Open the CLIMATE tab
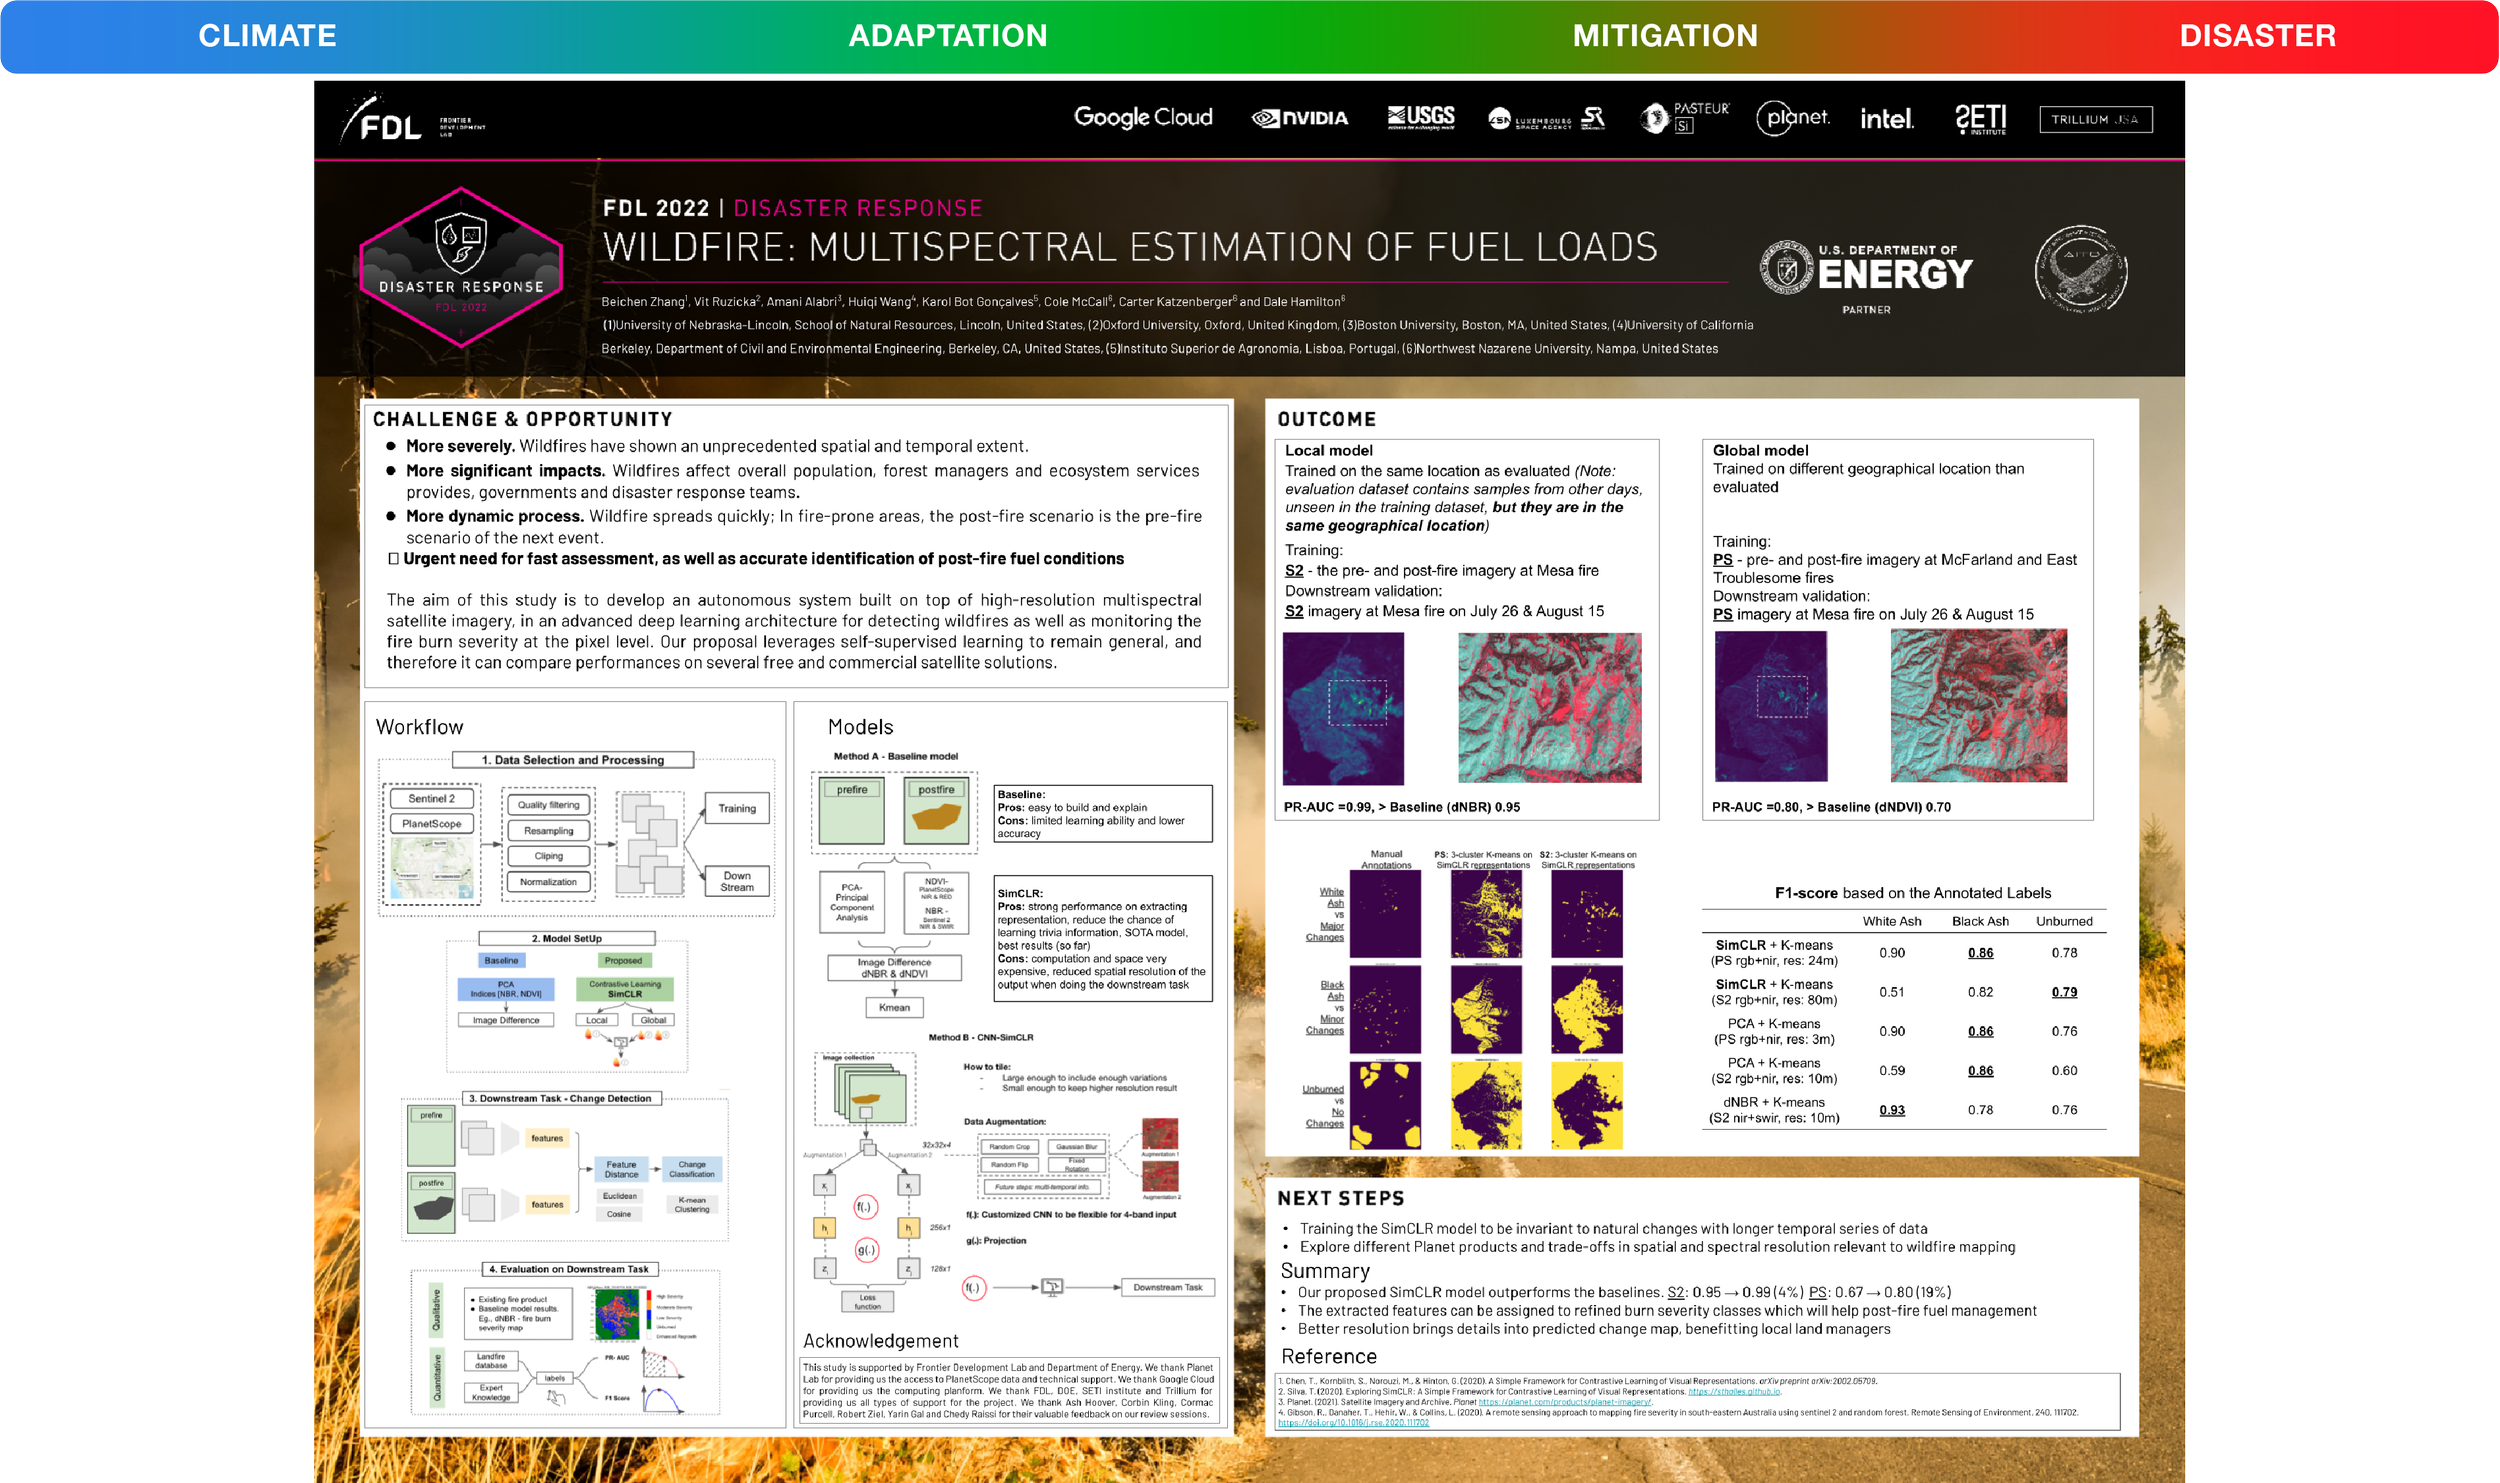The height and width of the screenshot is (1483, 2500). coord(267,36)
